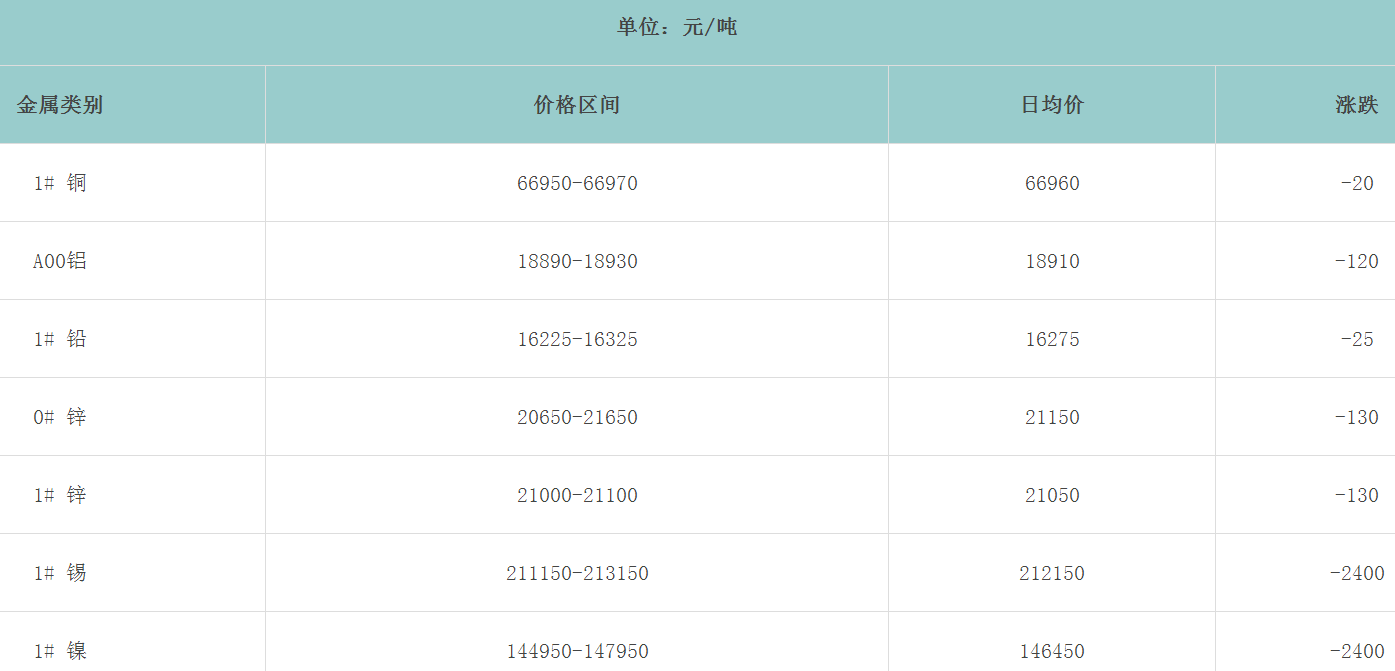
Task: Select the 20650-21650 price range cell
Action: (577, 417)
